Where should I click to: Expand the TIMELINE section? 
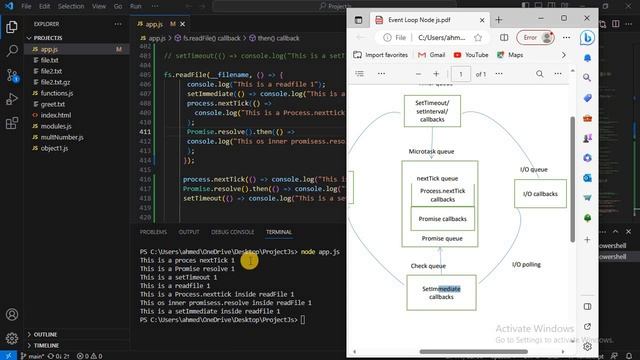click(x=46, y=345)
